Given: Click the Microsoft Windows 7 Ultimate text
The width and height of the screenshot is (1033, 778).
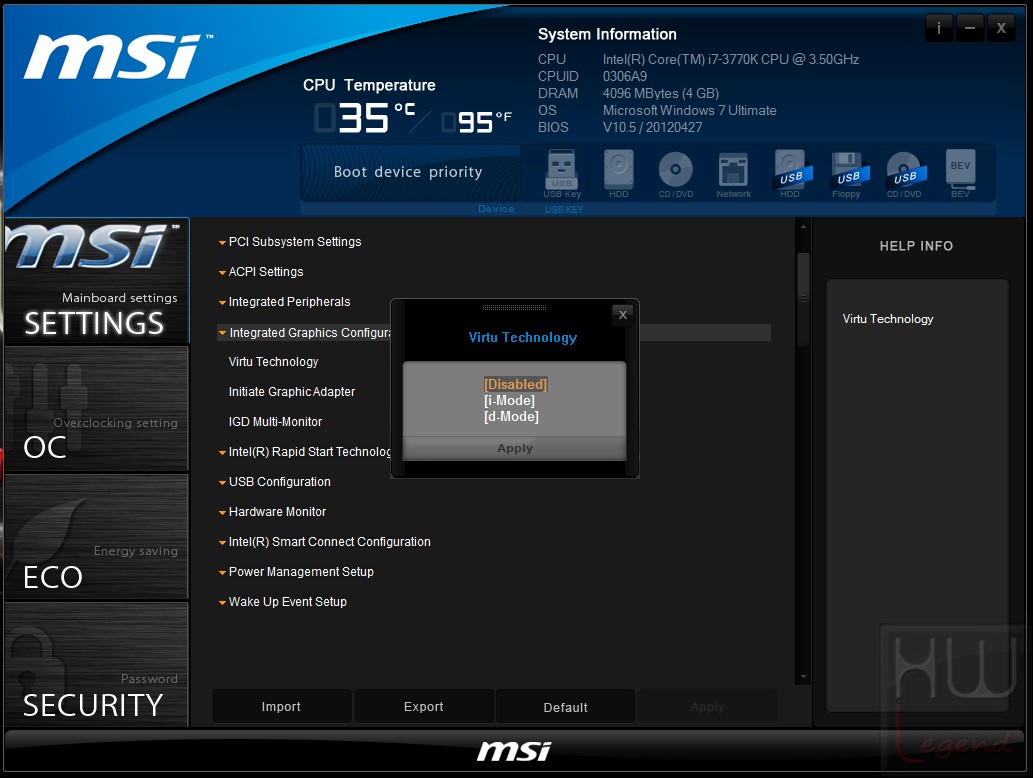Looking at the screenshot, I should click(689, 111).
